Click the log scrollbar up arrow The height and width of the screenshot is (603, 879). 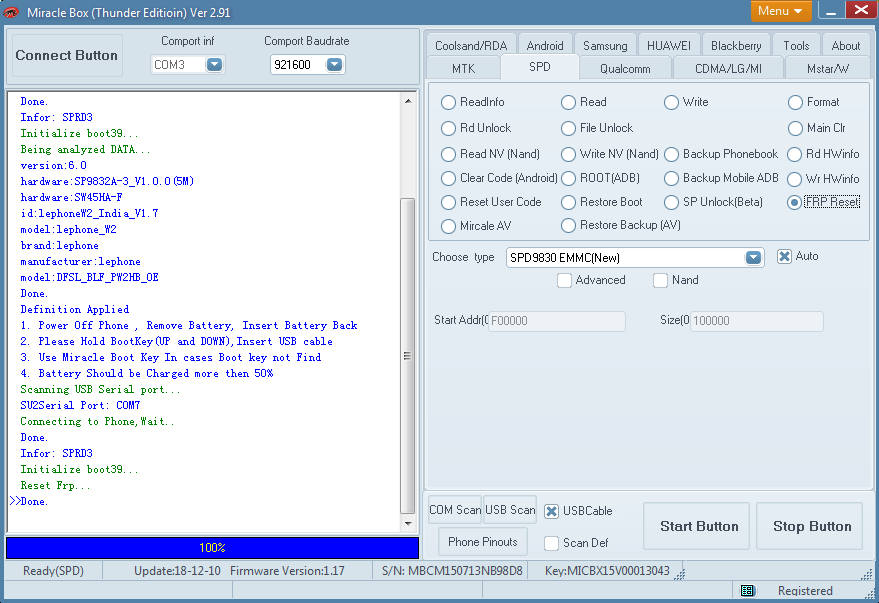coord(408,101)
